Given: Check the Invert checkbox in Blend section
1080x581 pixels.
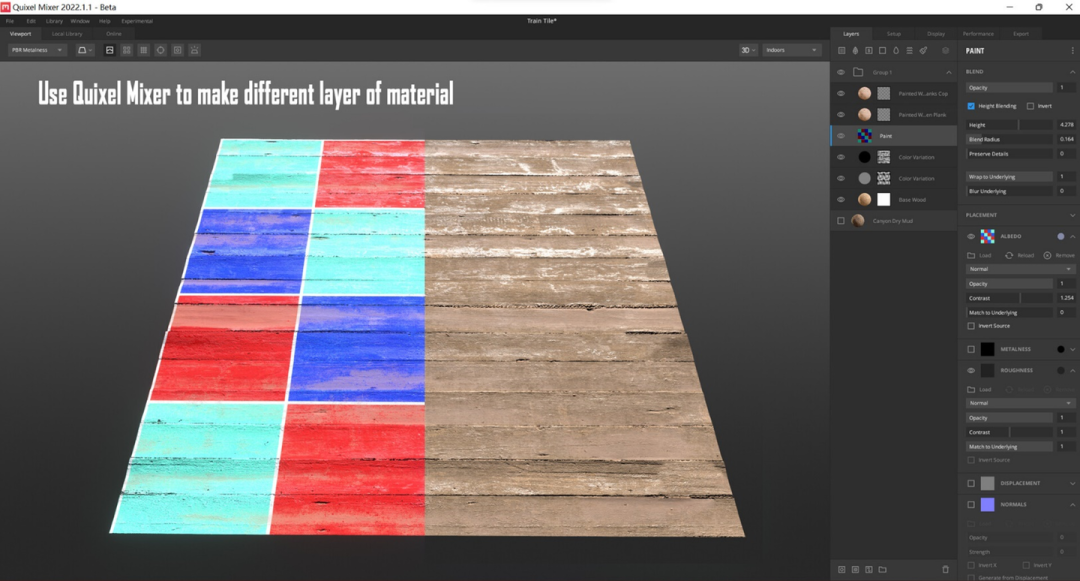Looking at the screenshot, I should 1030,106.
